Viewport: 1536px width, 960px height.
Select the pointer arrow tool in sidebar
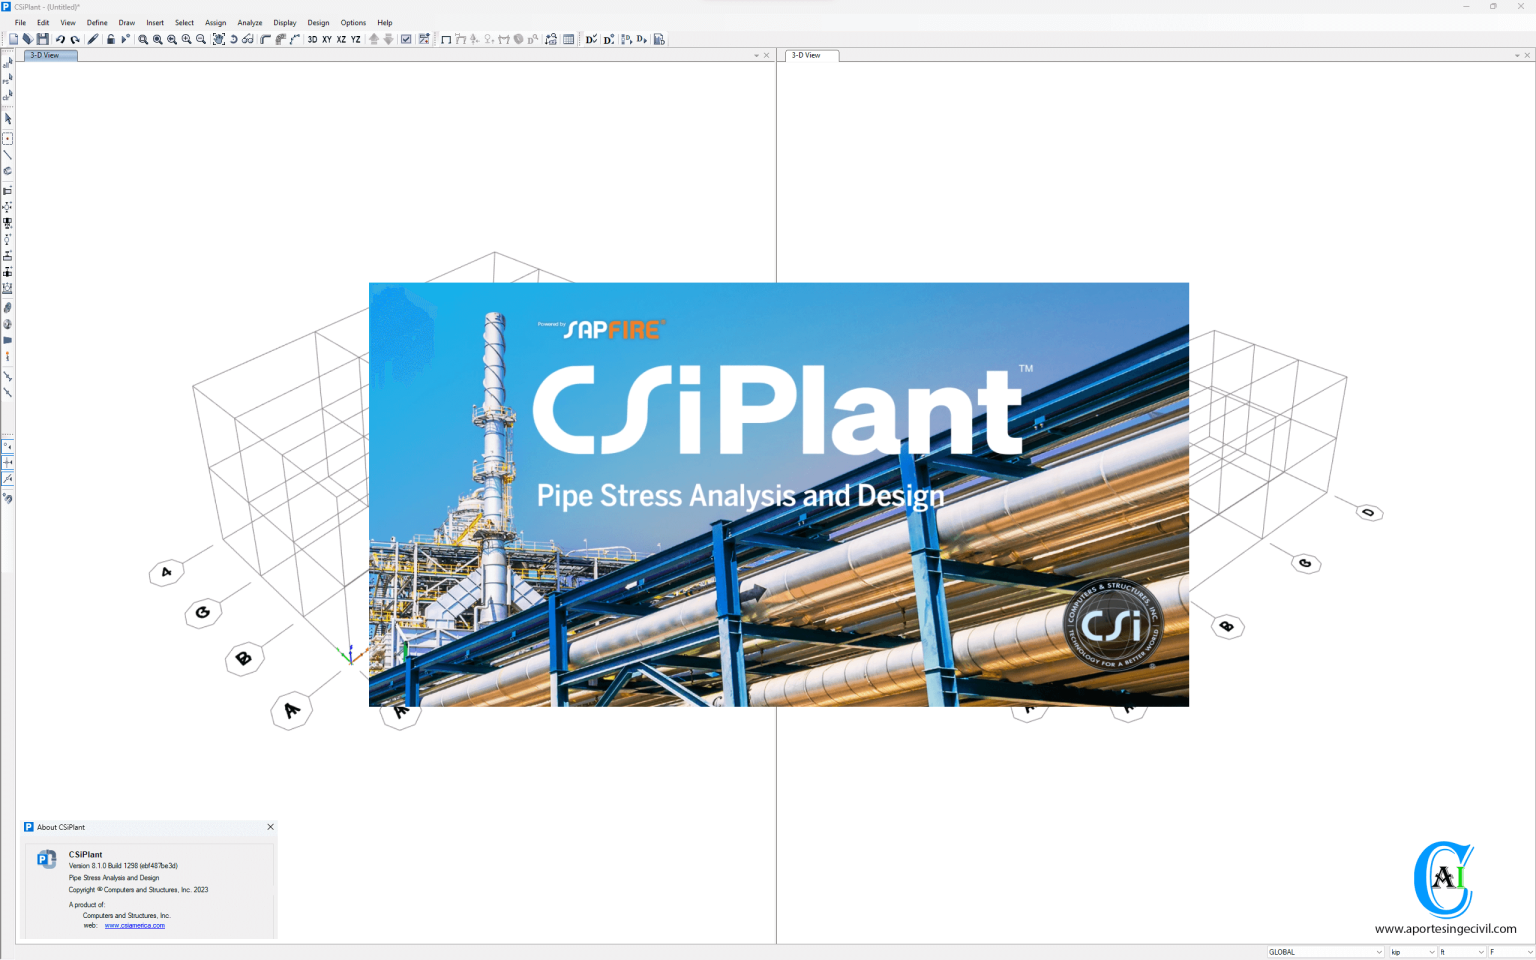tap(8, 118)
